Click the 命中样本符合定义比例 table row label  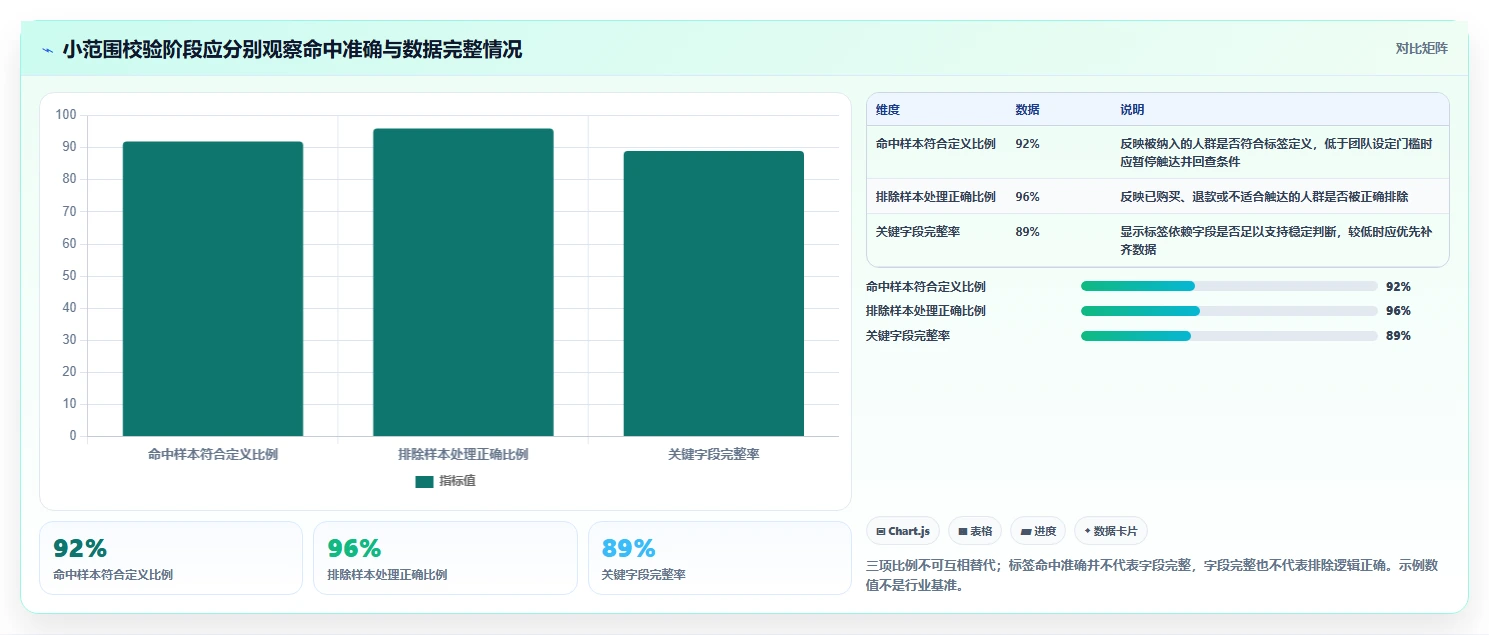click(x=936, y=144)
